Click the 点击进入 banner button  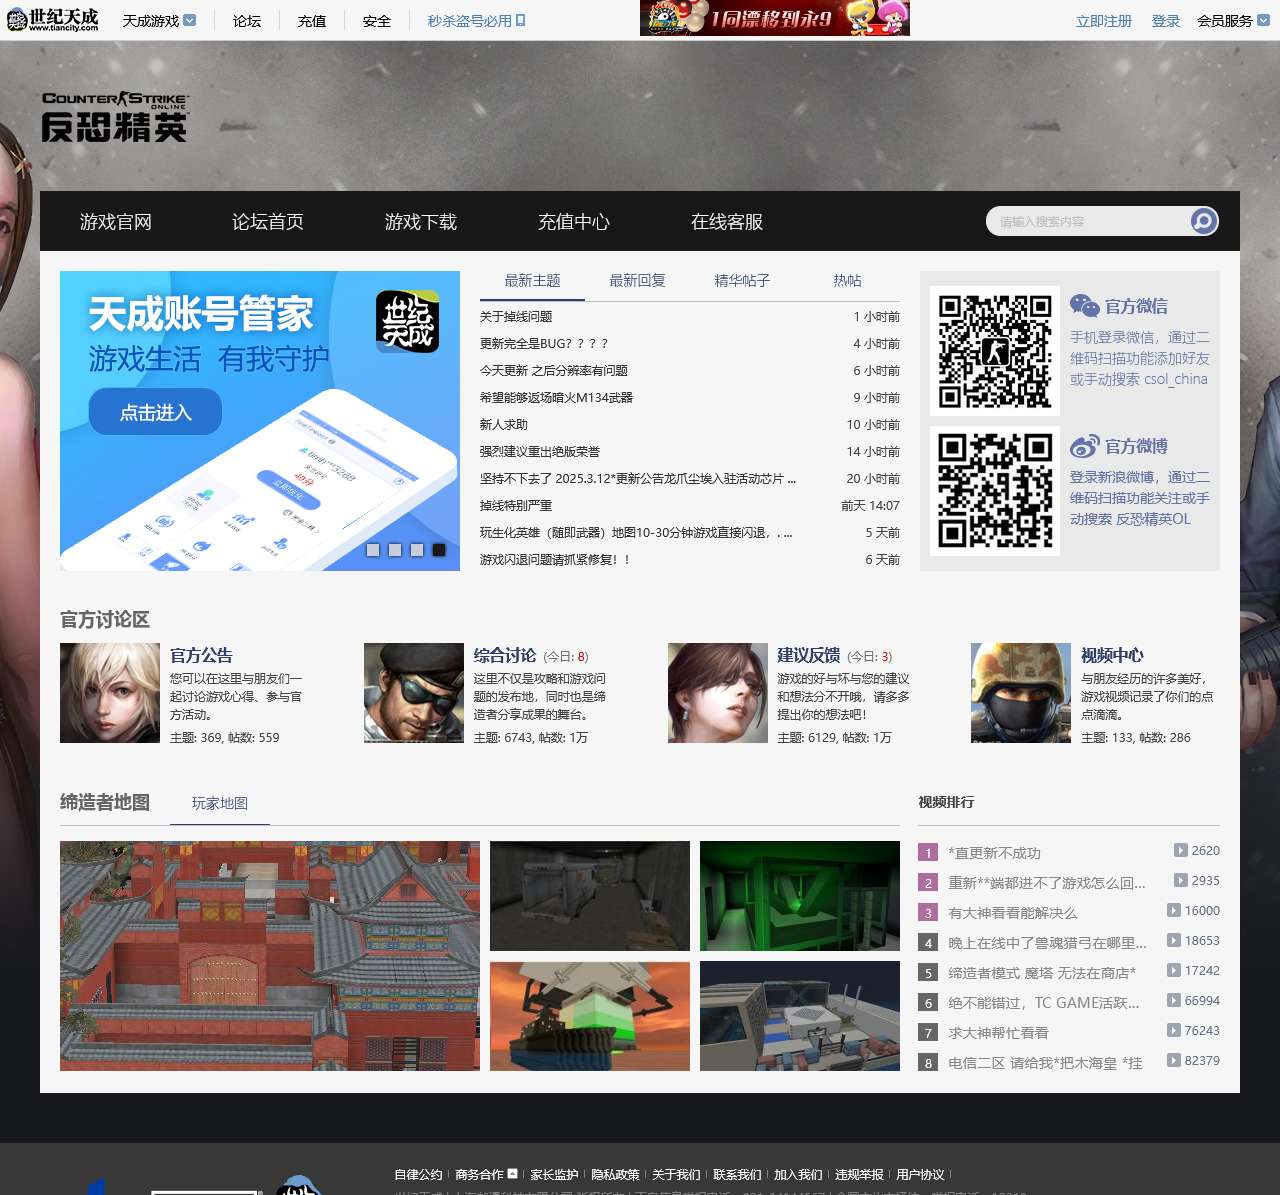click(155, 412)
